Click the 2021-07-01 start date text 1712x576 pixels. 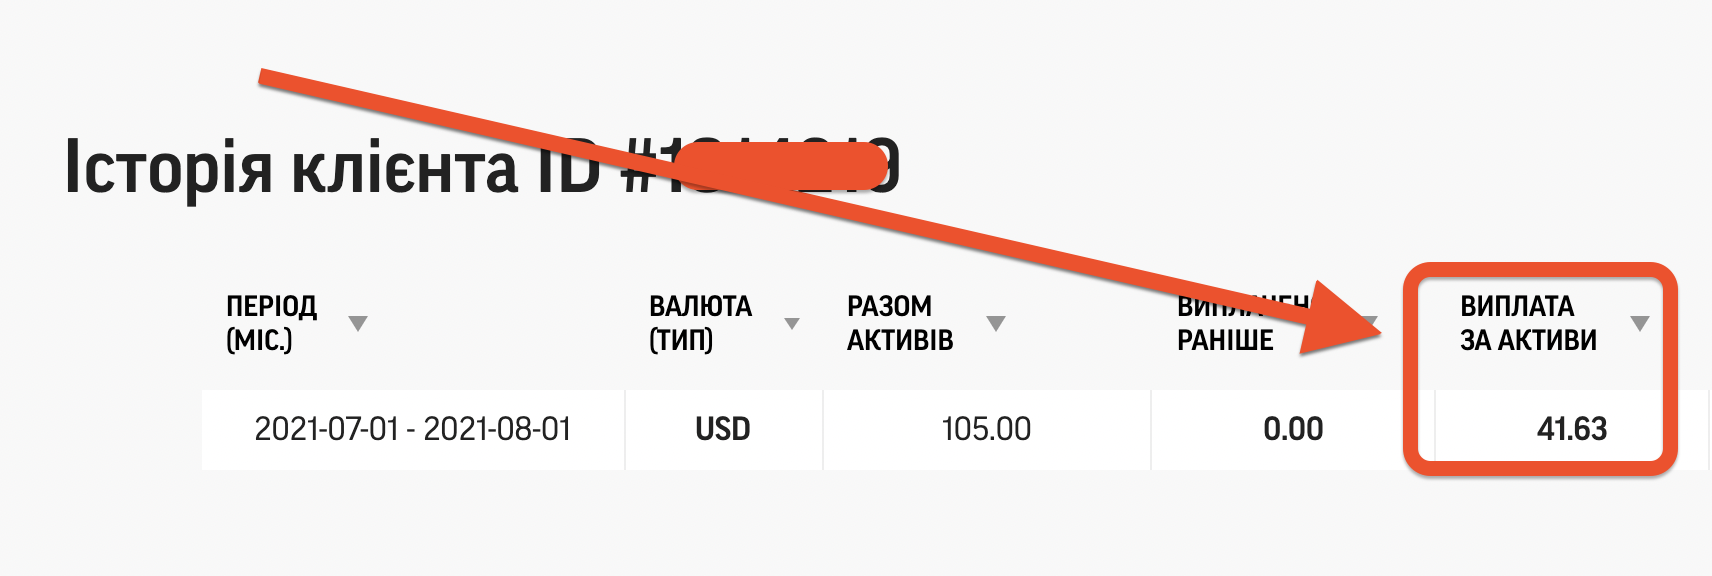click(327, 429)
